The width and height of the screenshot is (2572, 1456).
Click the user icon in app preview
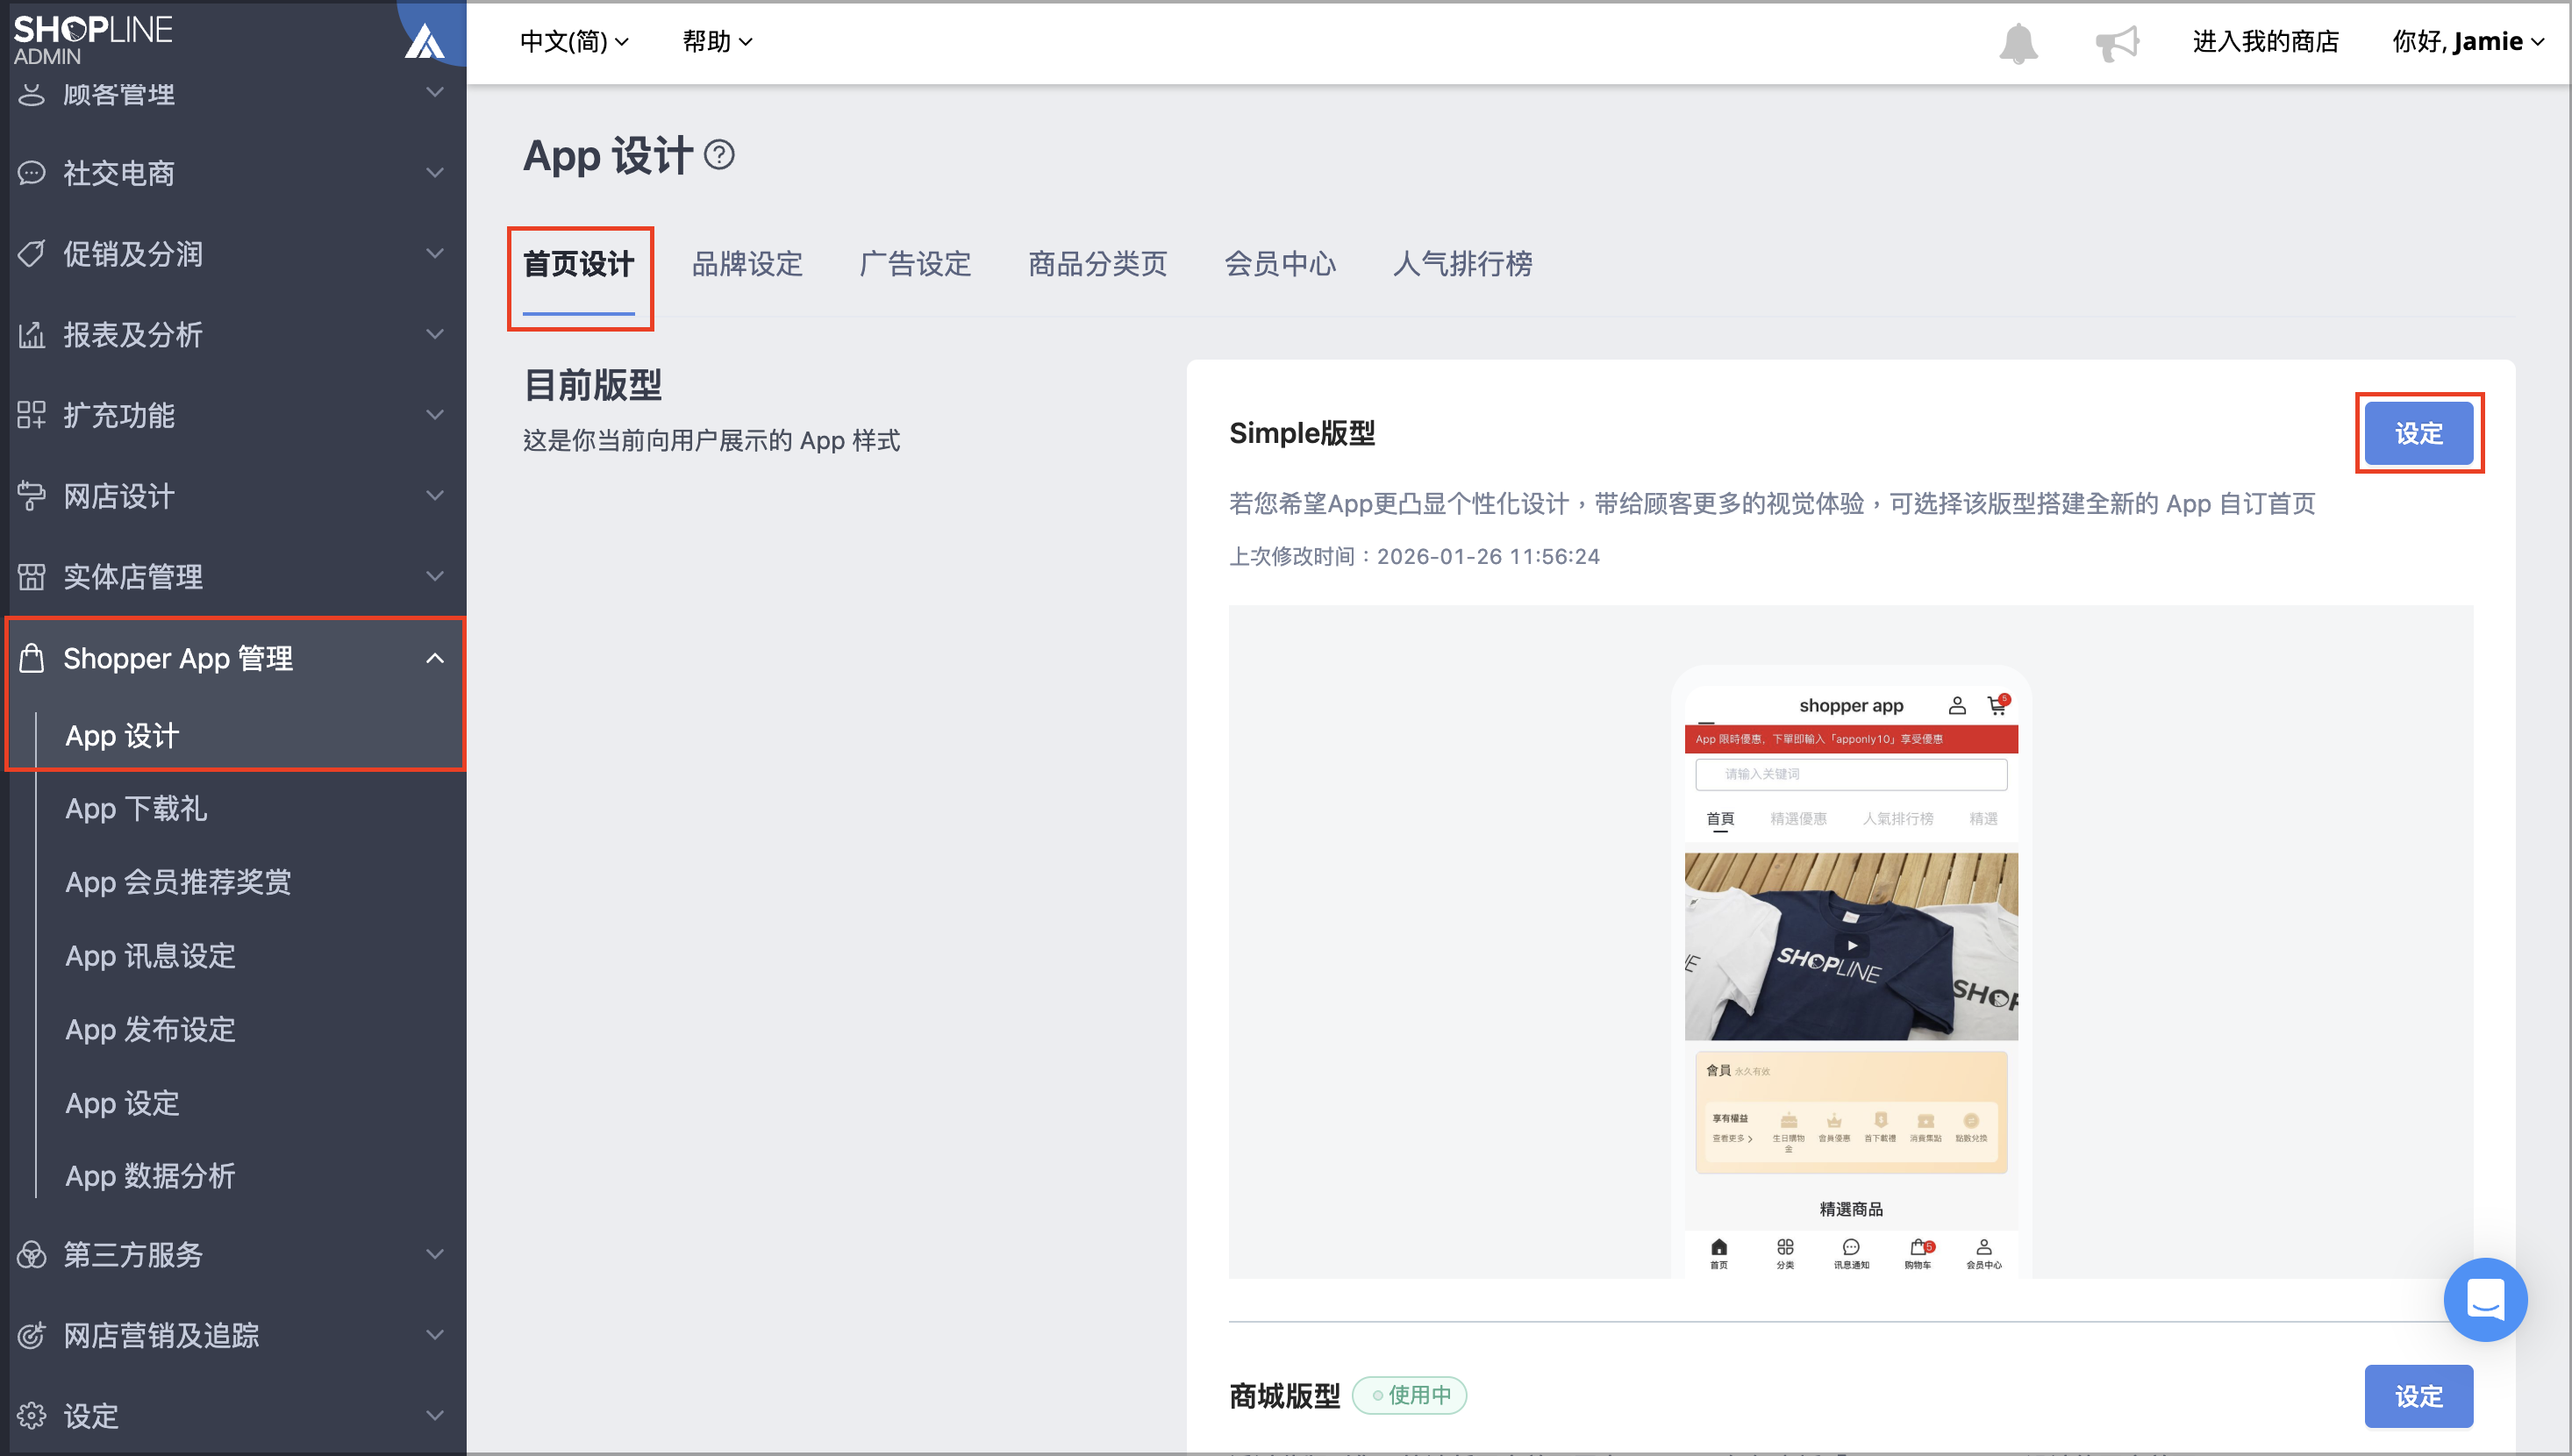tap(1957, 706)
